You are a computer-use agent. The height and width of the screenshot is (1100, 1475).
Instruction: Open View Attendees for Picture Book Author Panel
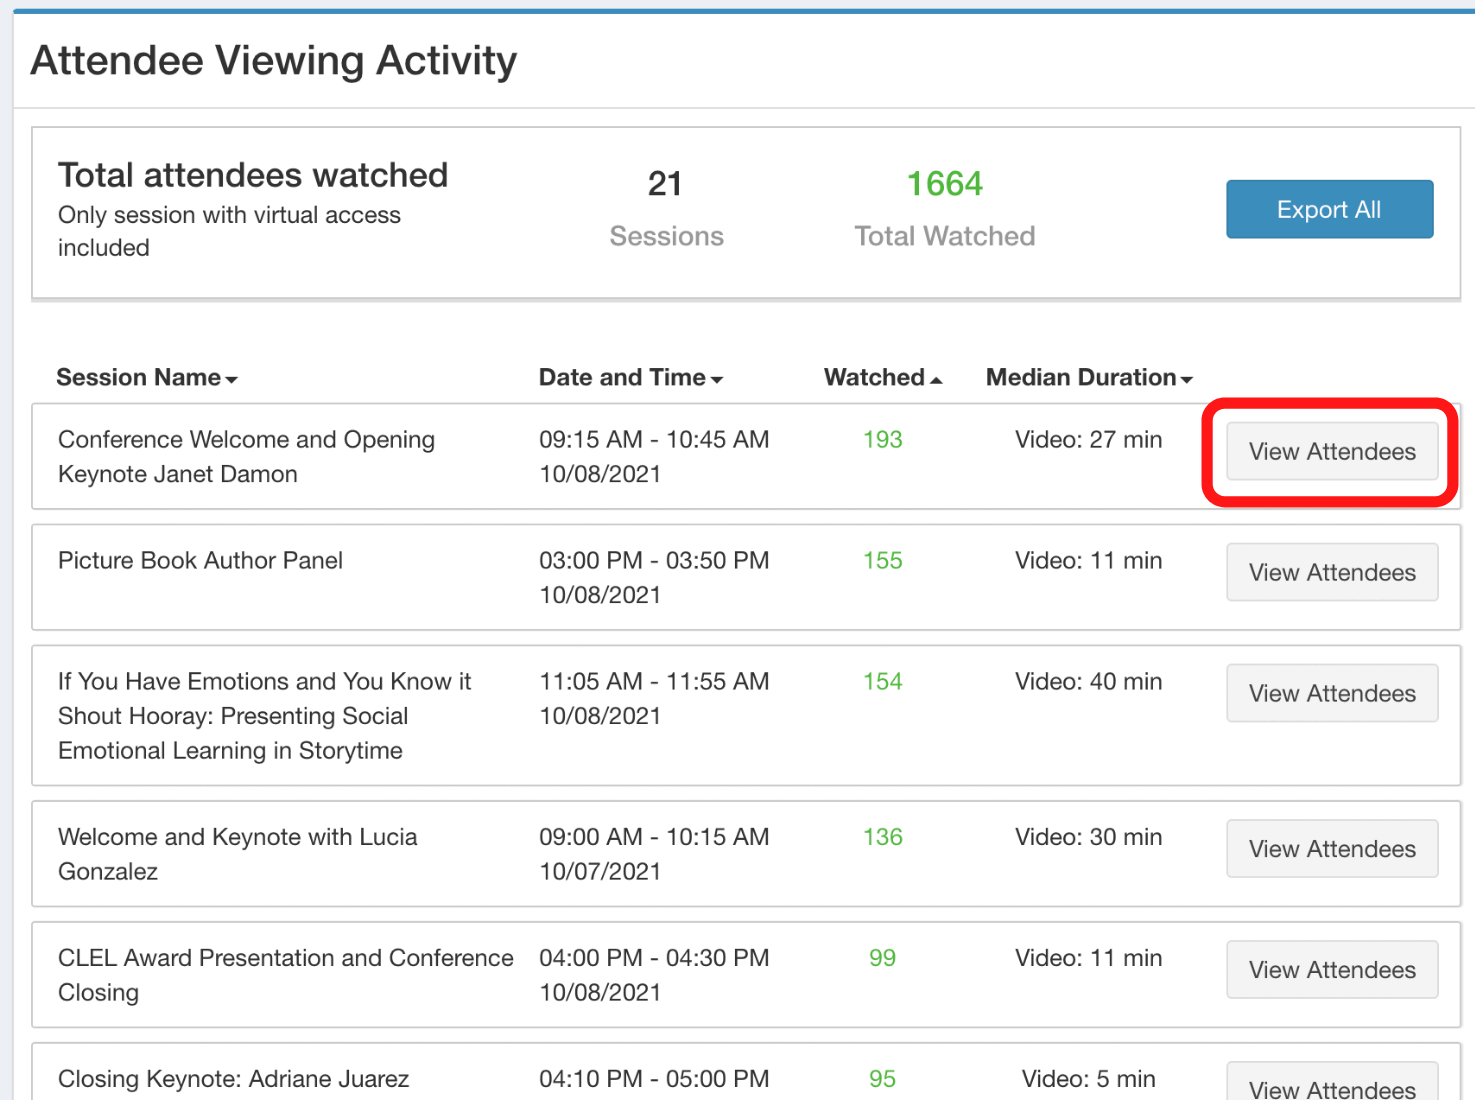click(x=1331, y=572)
